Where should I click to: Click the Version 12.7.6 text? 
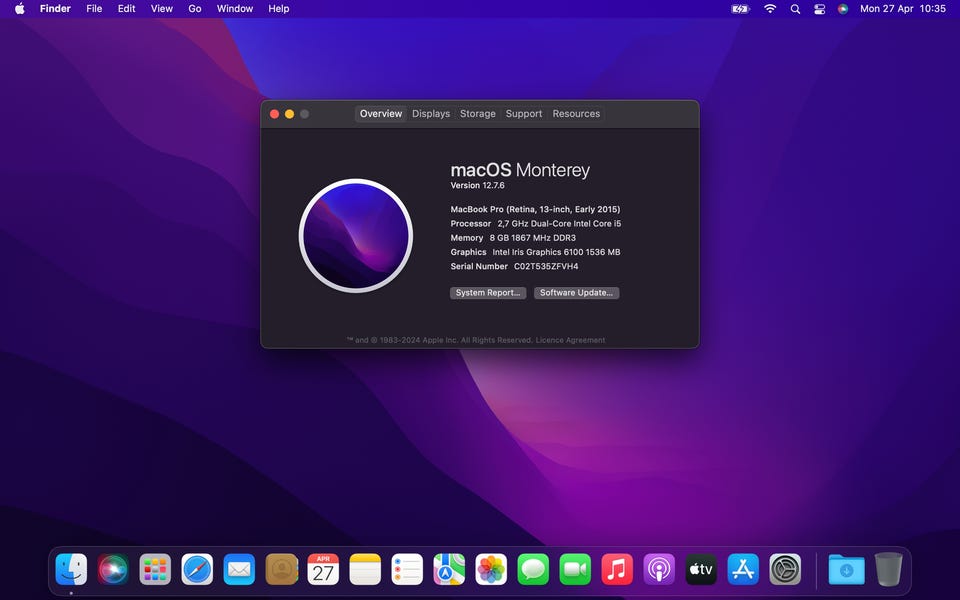[478, 186]
